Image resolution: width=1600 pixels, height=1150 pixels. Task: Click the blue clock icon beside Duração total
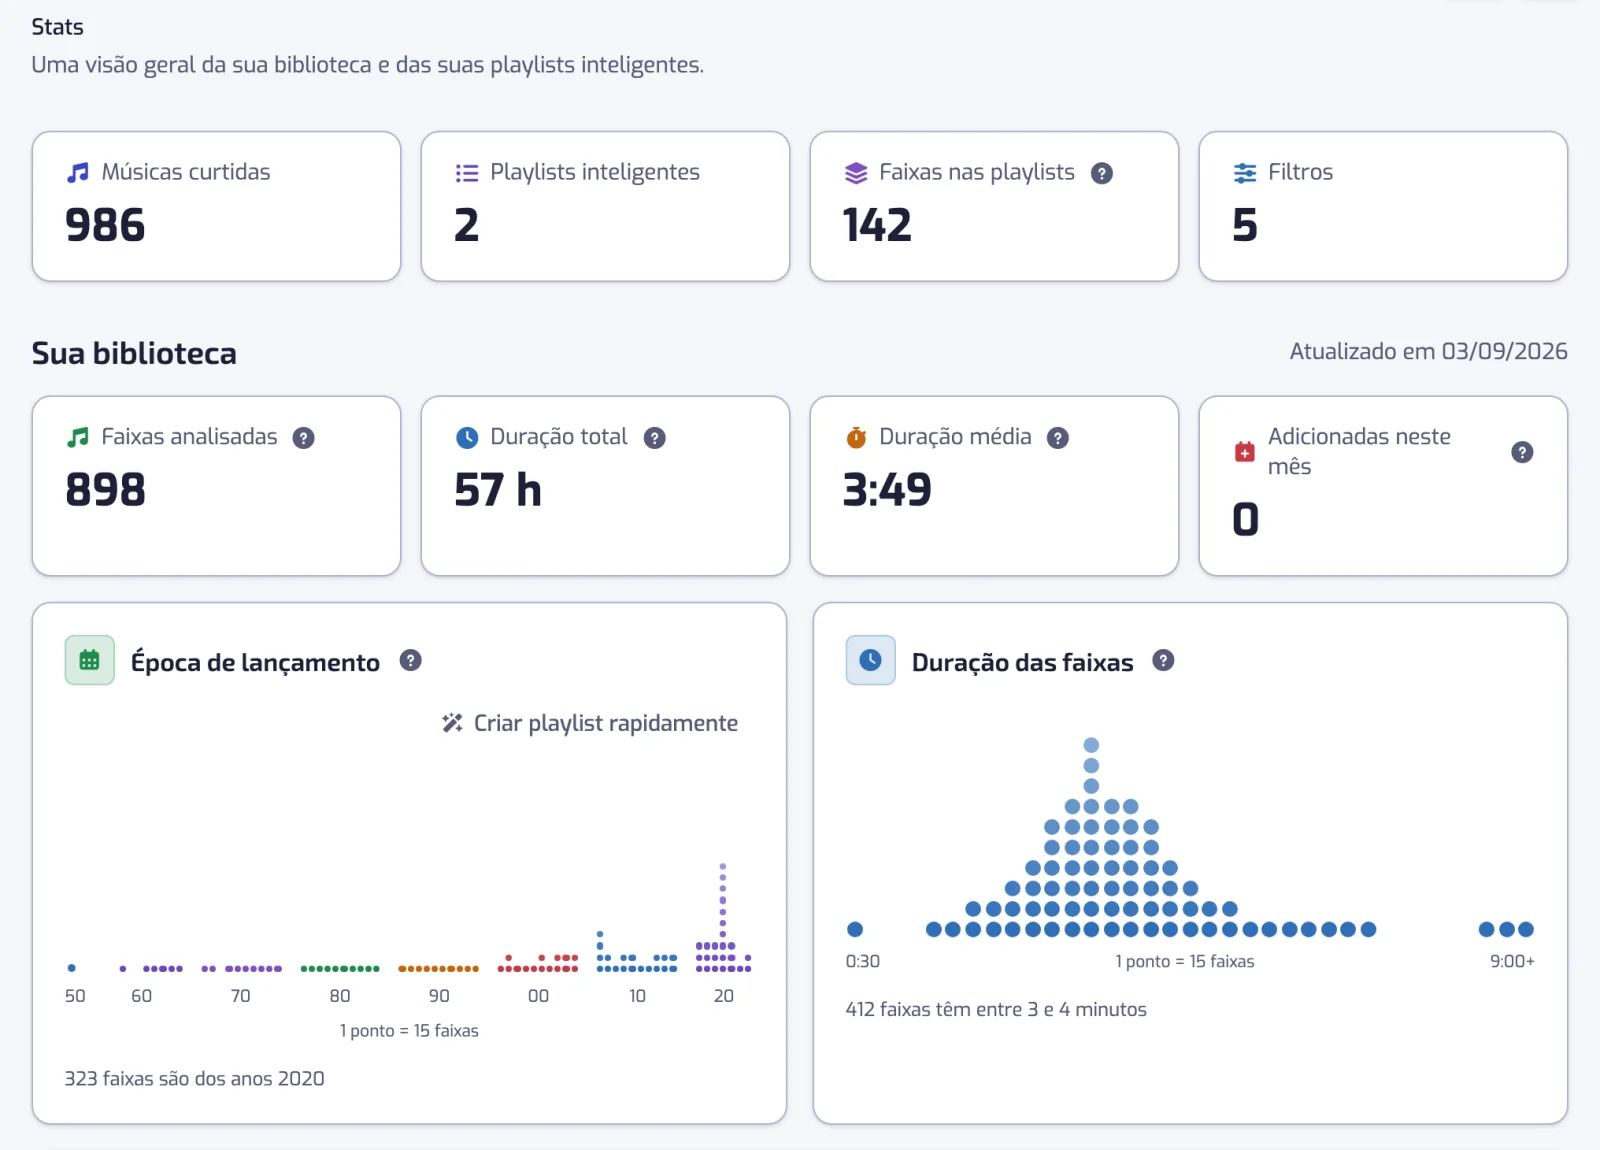[467, 438]
